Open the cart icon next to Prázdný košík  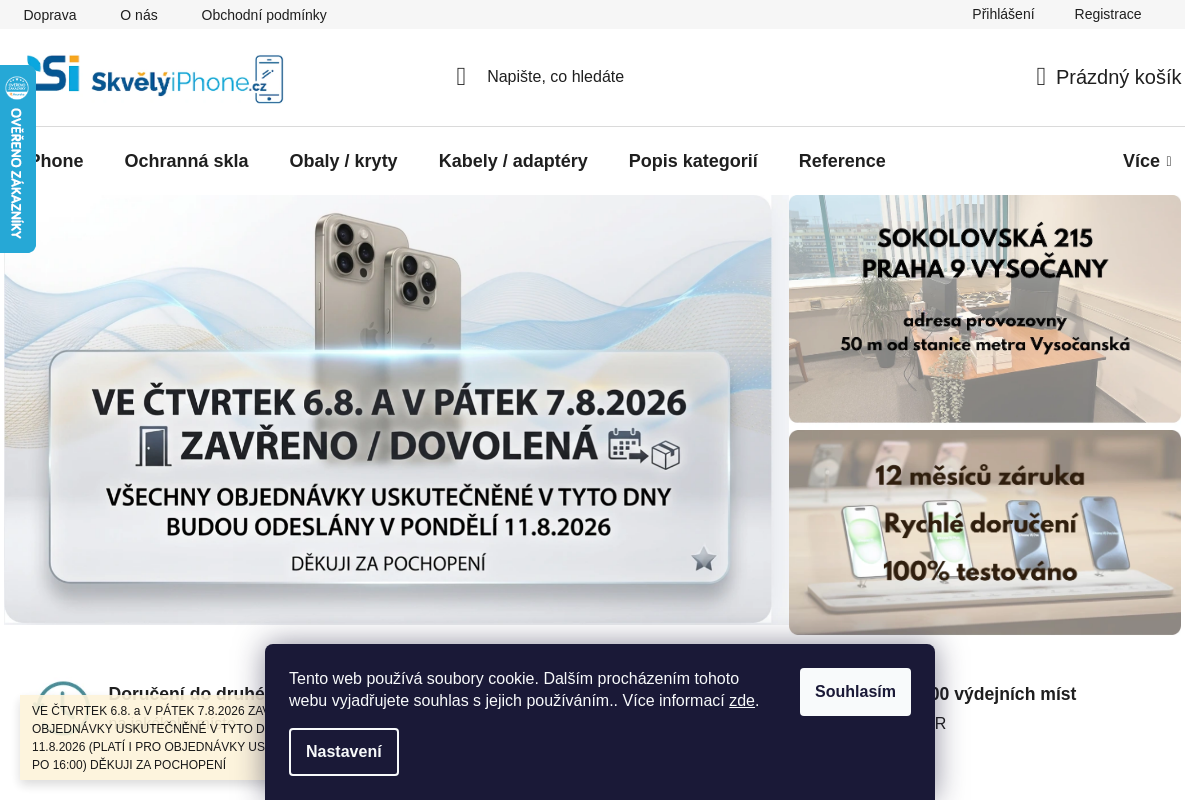point(1041,77)
